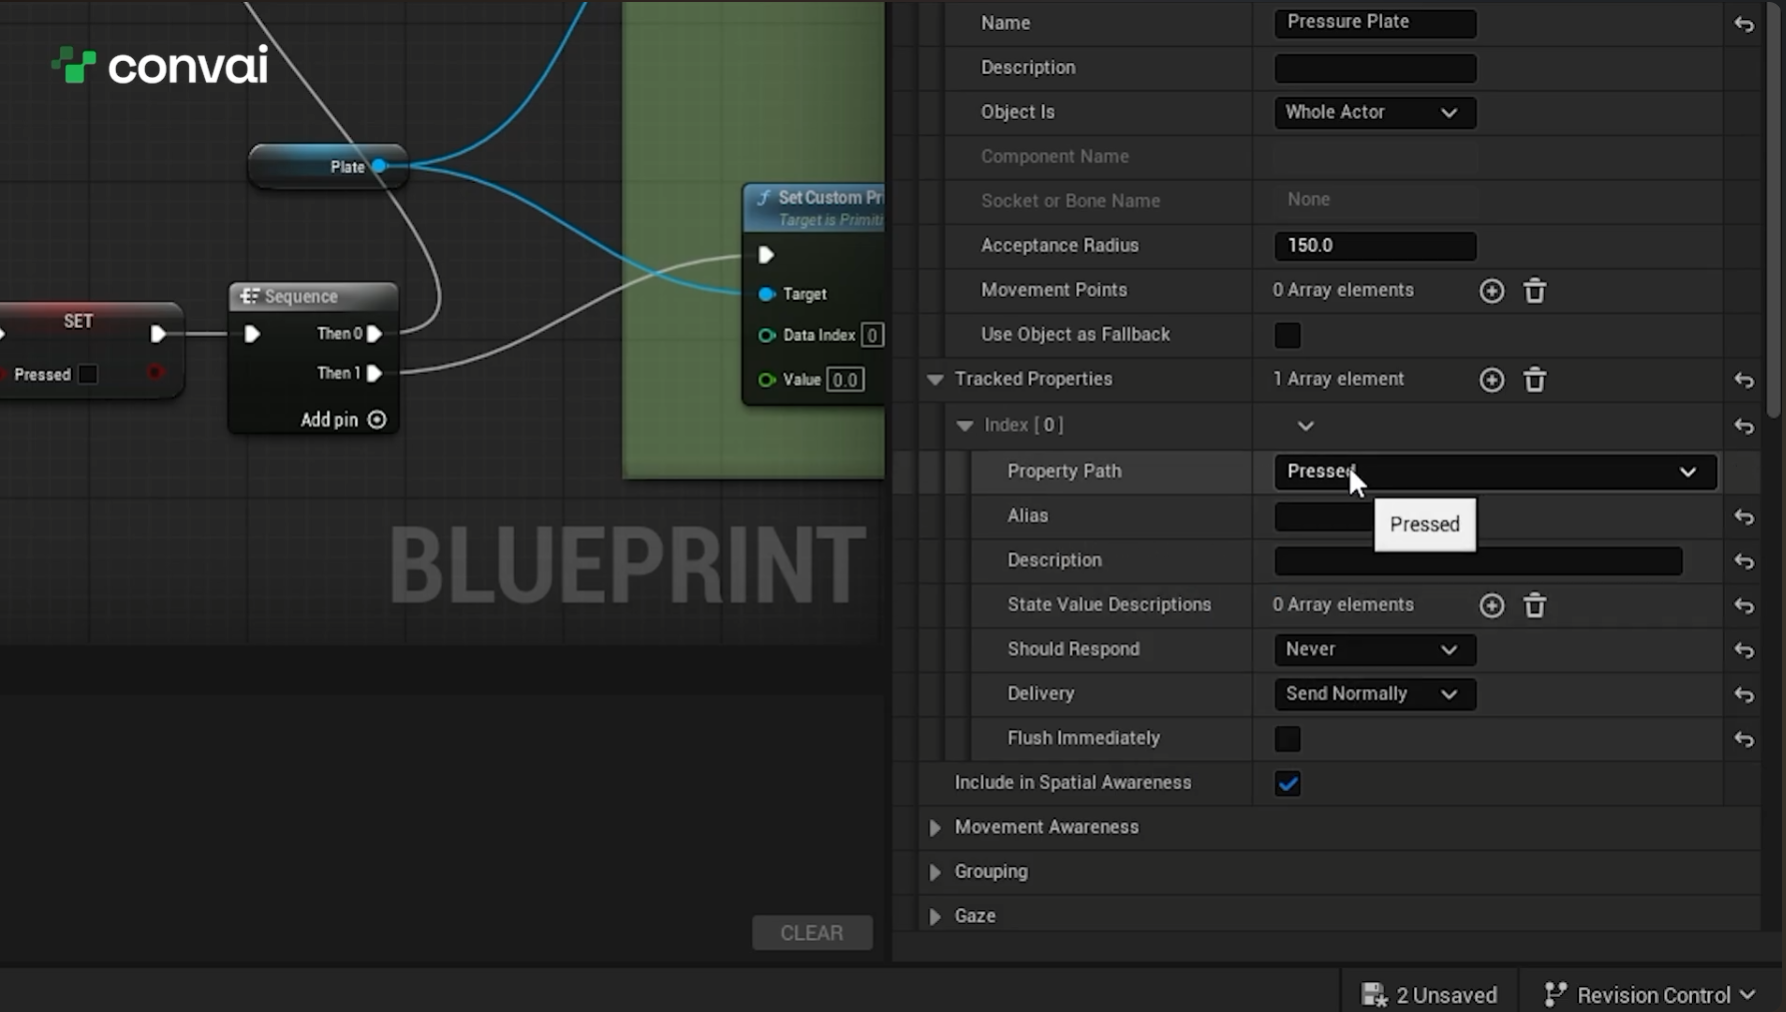The width and height of the screenshot is (1786, 1012).
Task: Open the Revision Control menu
Action: tap(1650, 995)
